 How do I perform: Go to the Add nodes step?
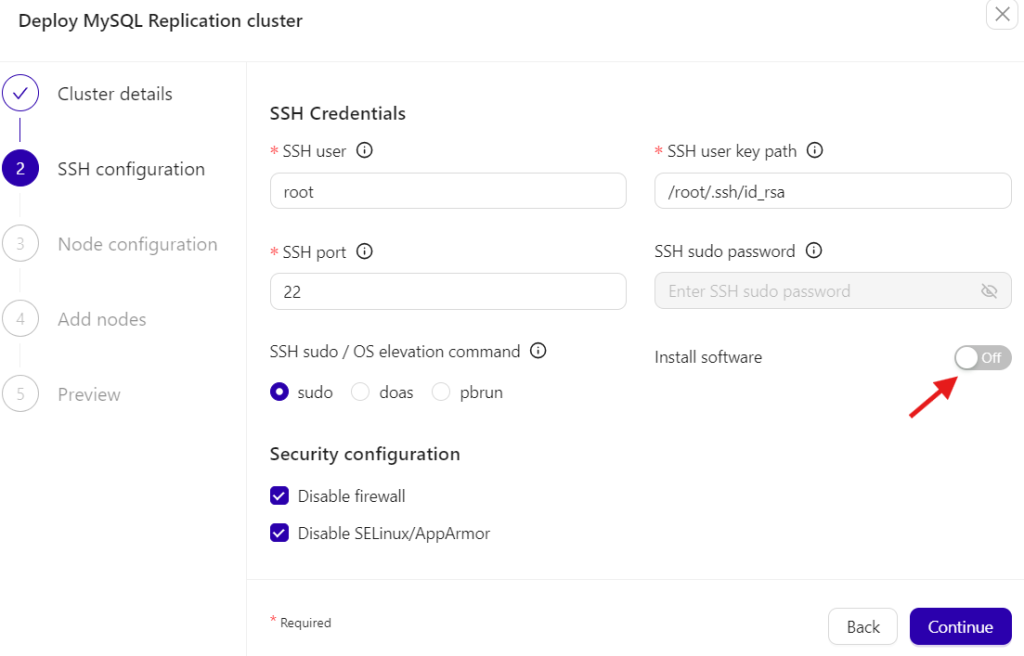pos(101,319)
